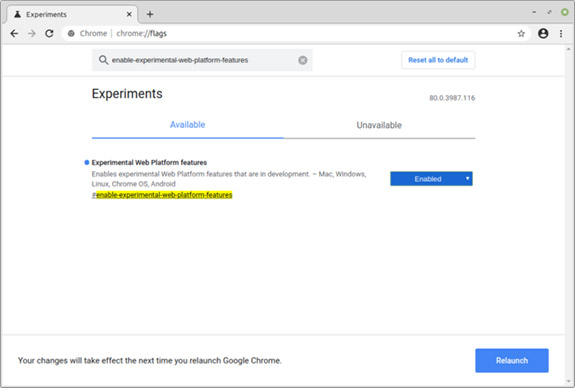Click the site info icon beside Chrome label
This screenshot has width=575, height=388.
tap(71, 33)
